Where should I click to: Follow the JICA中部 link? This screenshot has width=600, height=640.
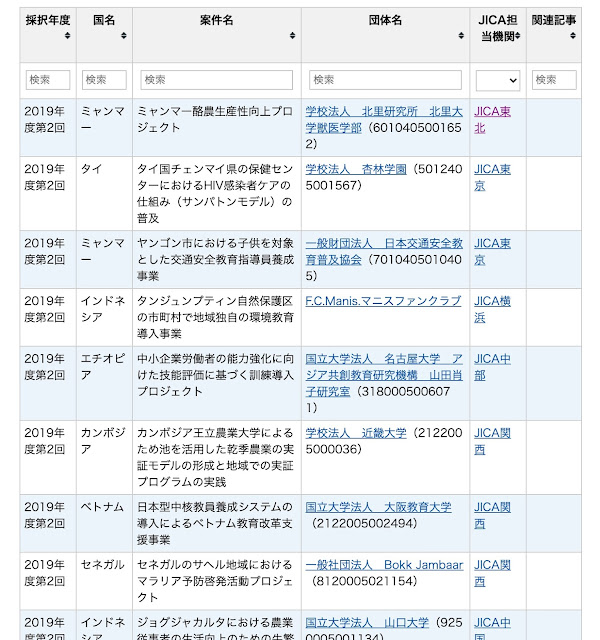(x=492, y=367)
